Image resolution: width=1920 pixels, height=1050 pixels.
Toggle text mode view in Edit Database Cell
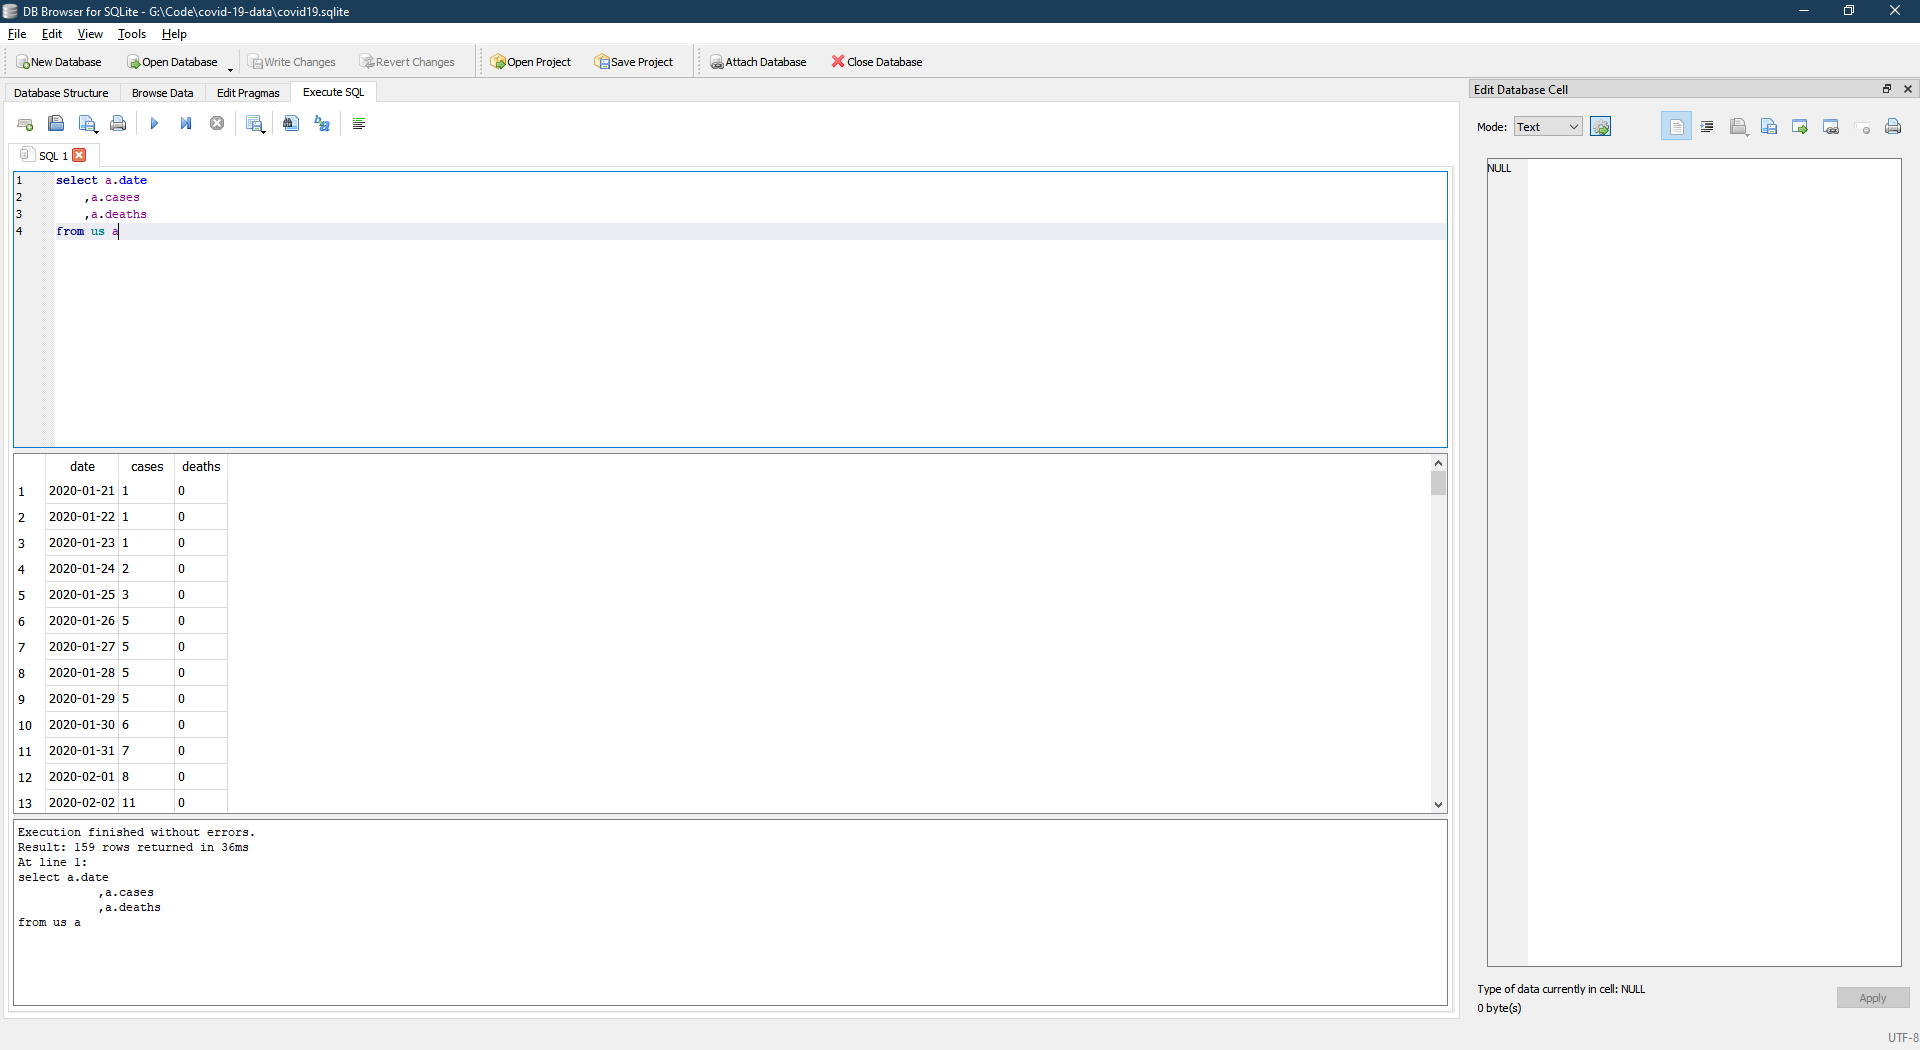(1676, 126)
